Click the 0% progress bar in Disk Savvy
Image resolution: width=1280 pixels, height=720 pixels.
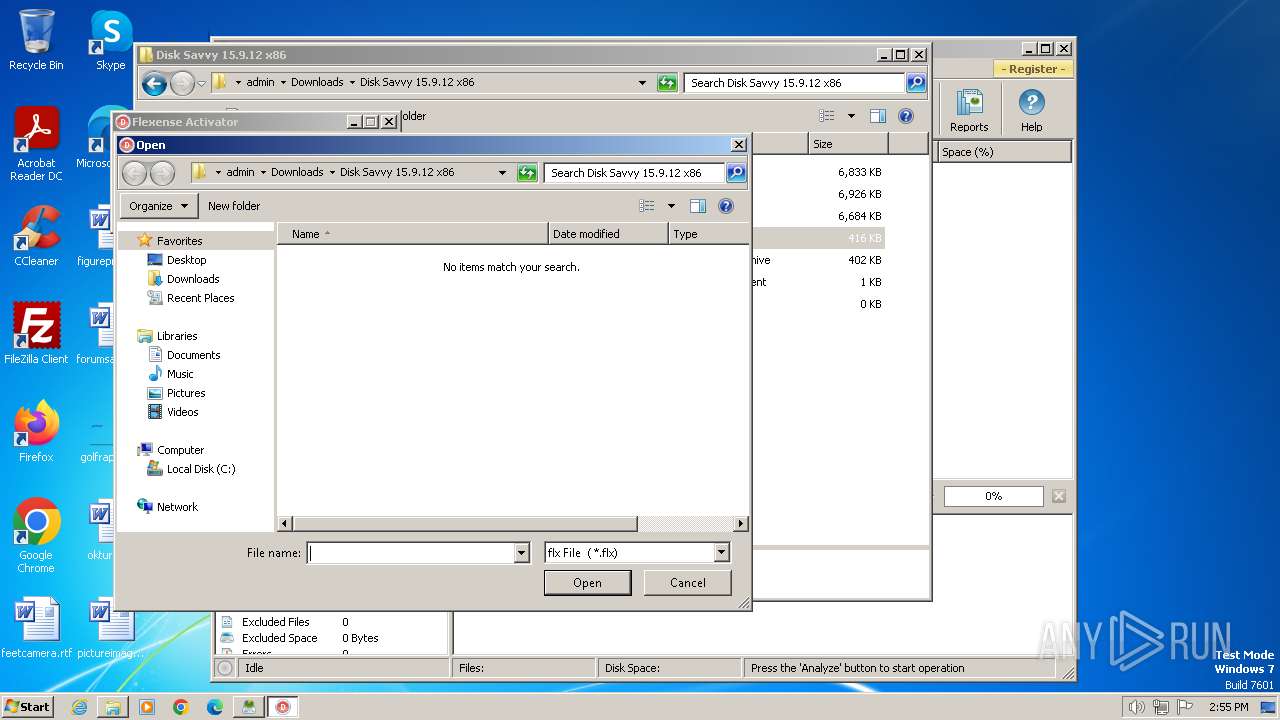tap(993, 496)
